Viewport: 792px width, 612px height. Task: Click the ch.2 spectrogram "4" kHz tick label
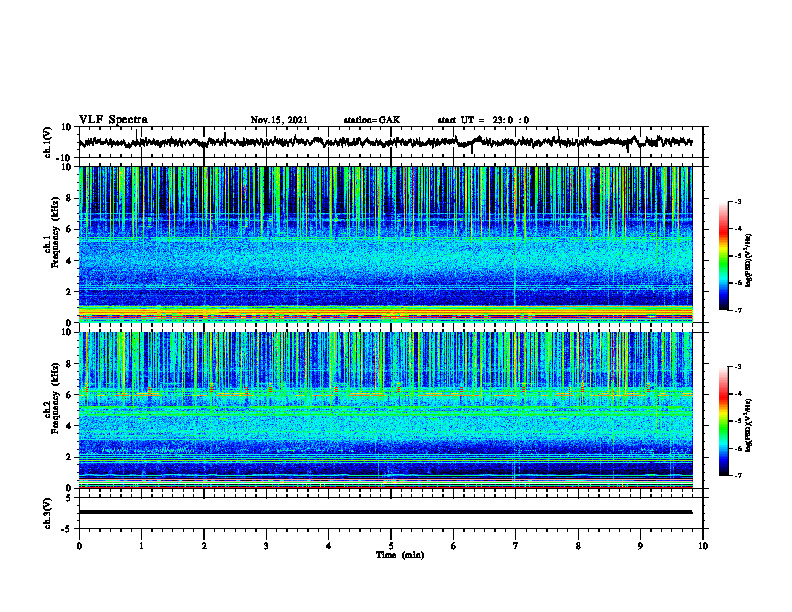[x=70, y=426]
